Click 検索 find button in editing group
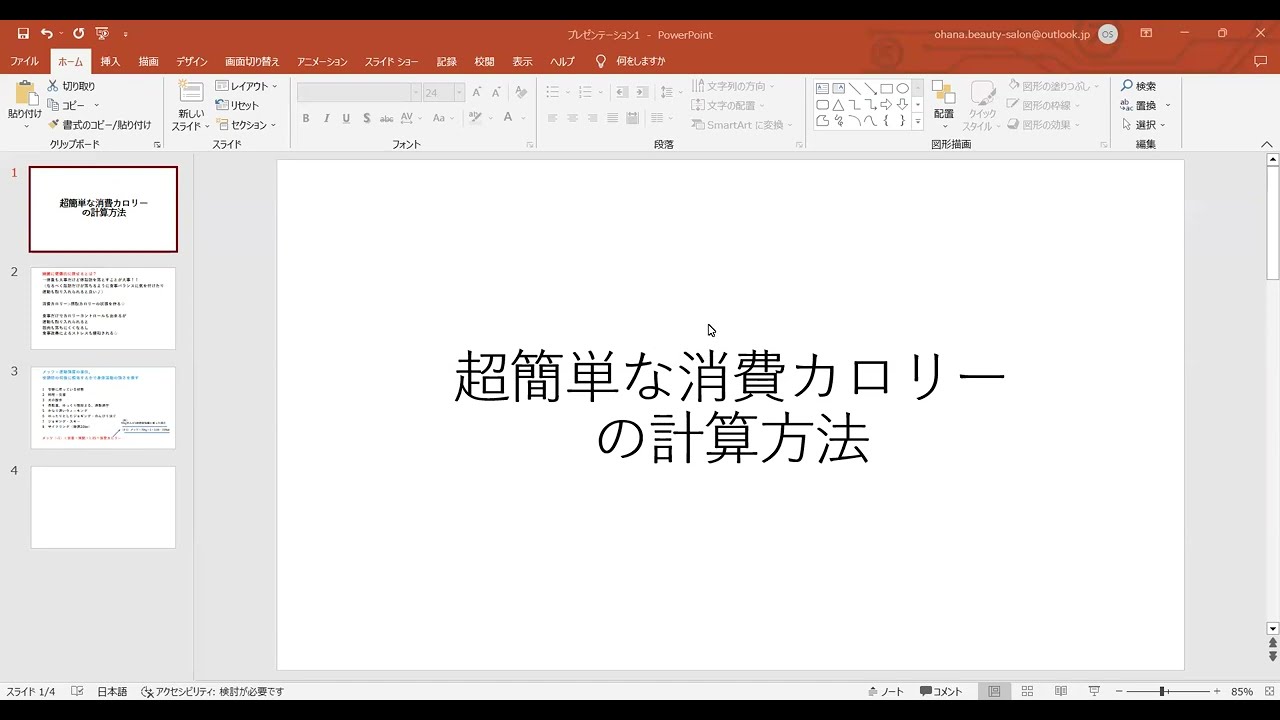The image size is (1280, 720). coord(1138,86)
